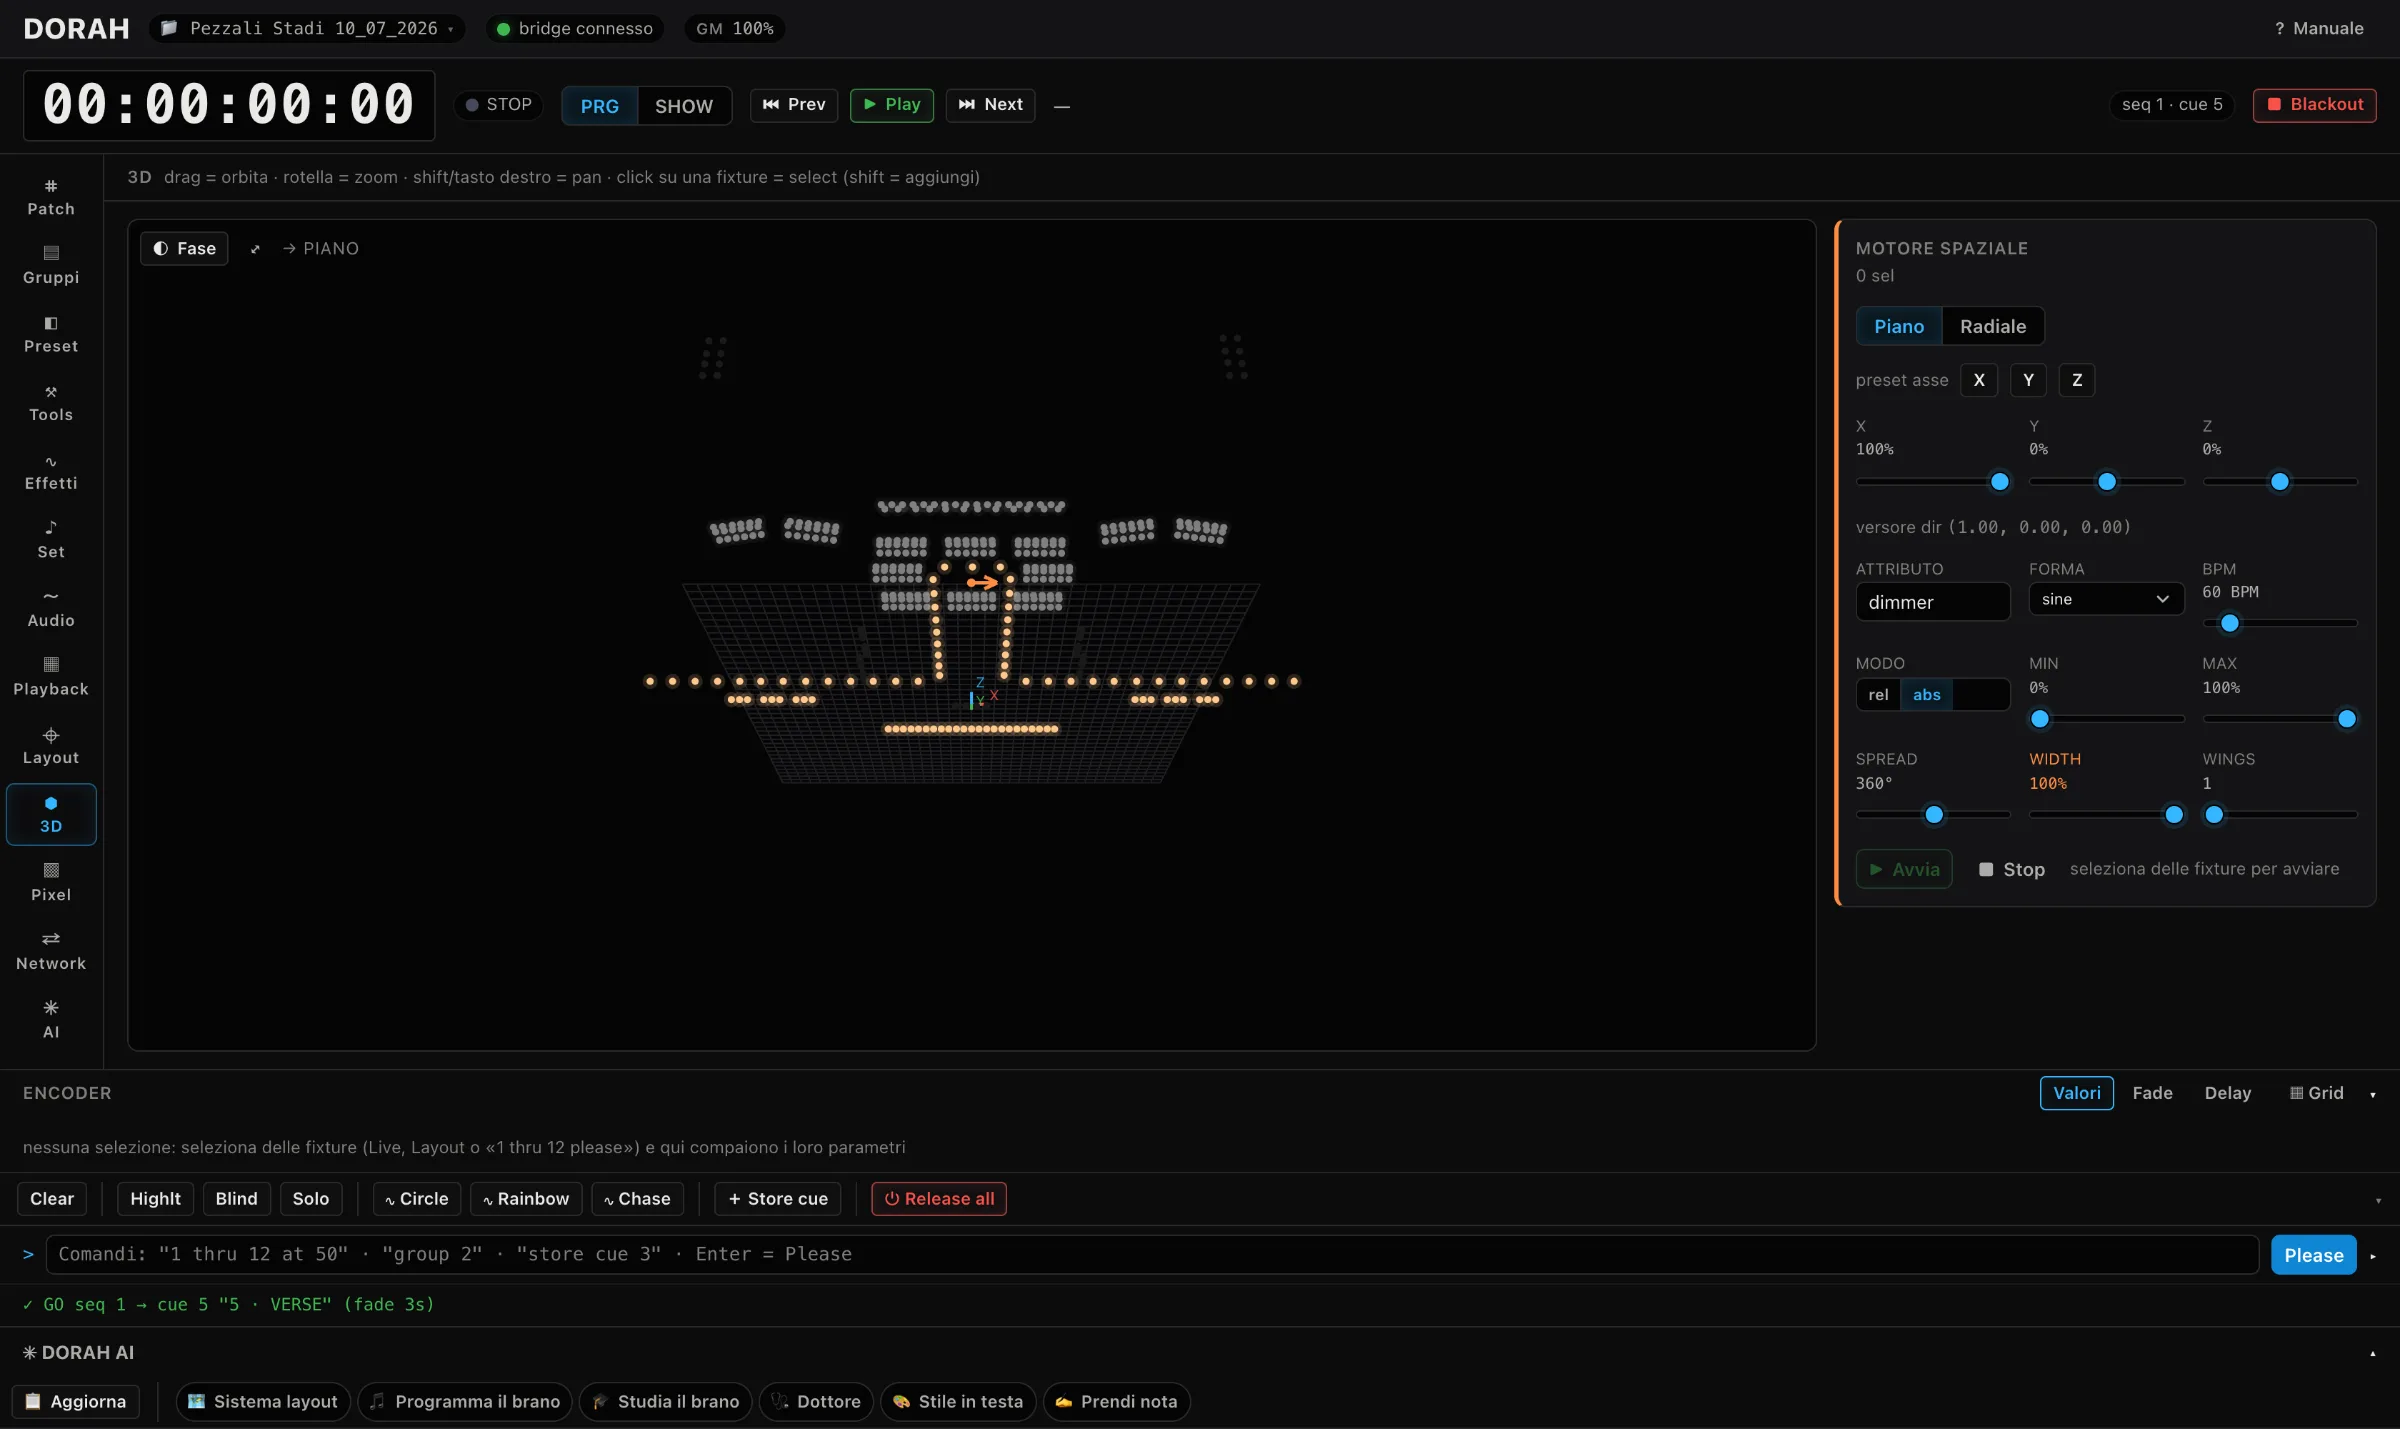Open the Gruppi sidebar section
The image size is (2400, 1429).
[51, 265]
